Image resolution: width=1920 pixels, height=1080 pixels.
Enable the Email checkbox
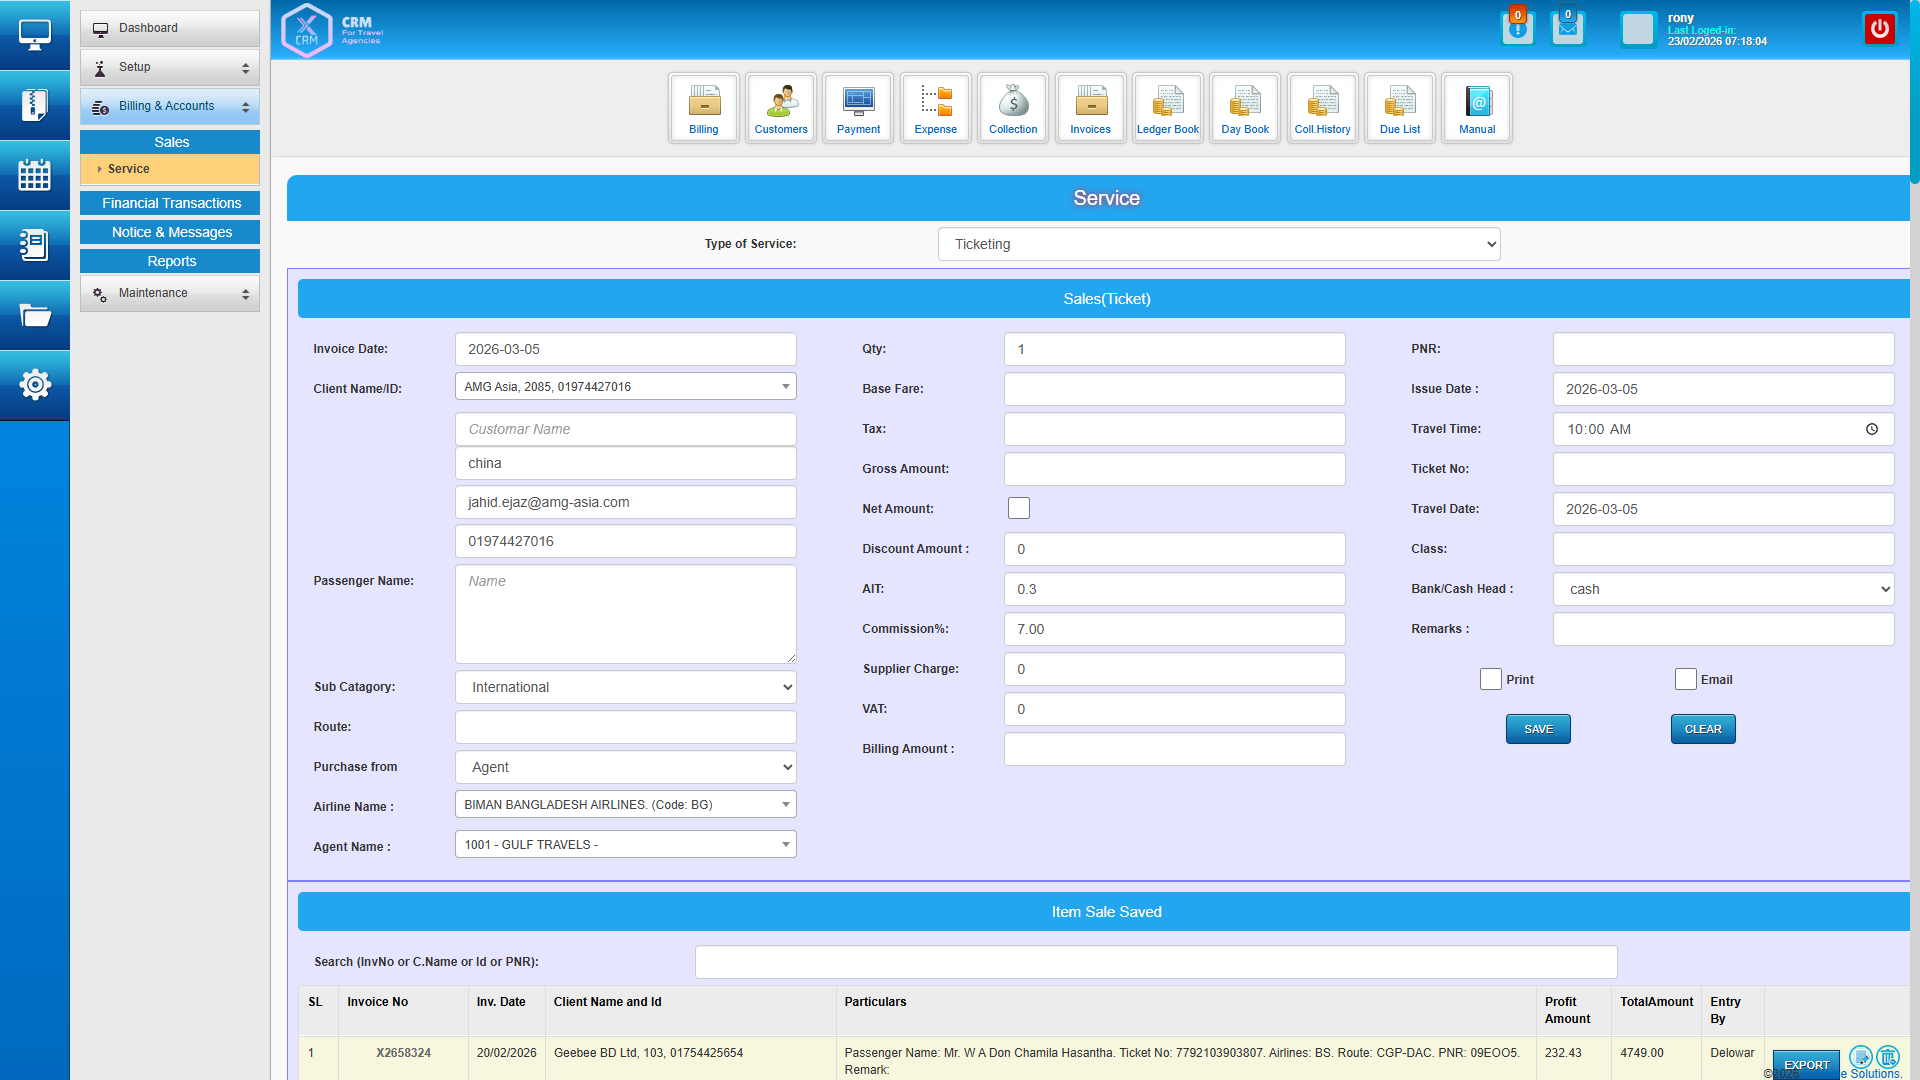pos(1685,679)
